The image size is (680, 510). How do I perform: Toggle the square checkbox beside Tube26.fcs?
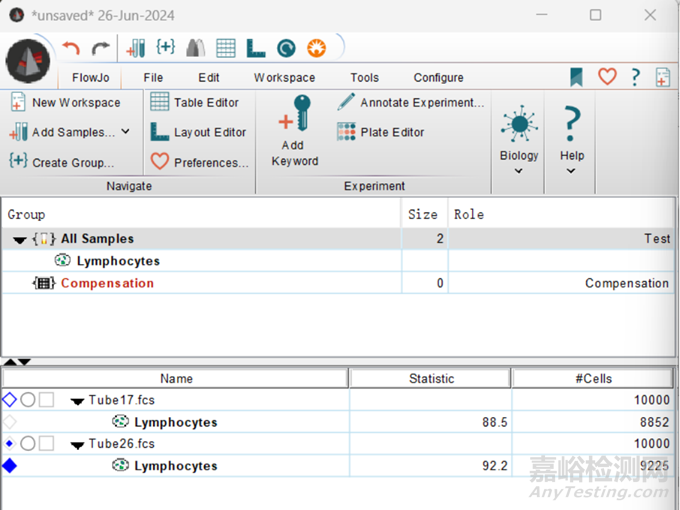46,444
